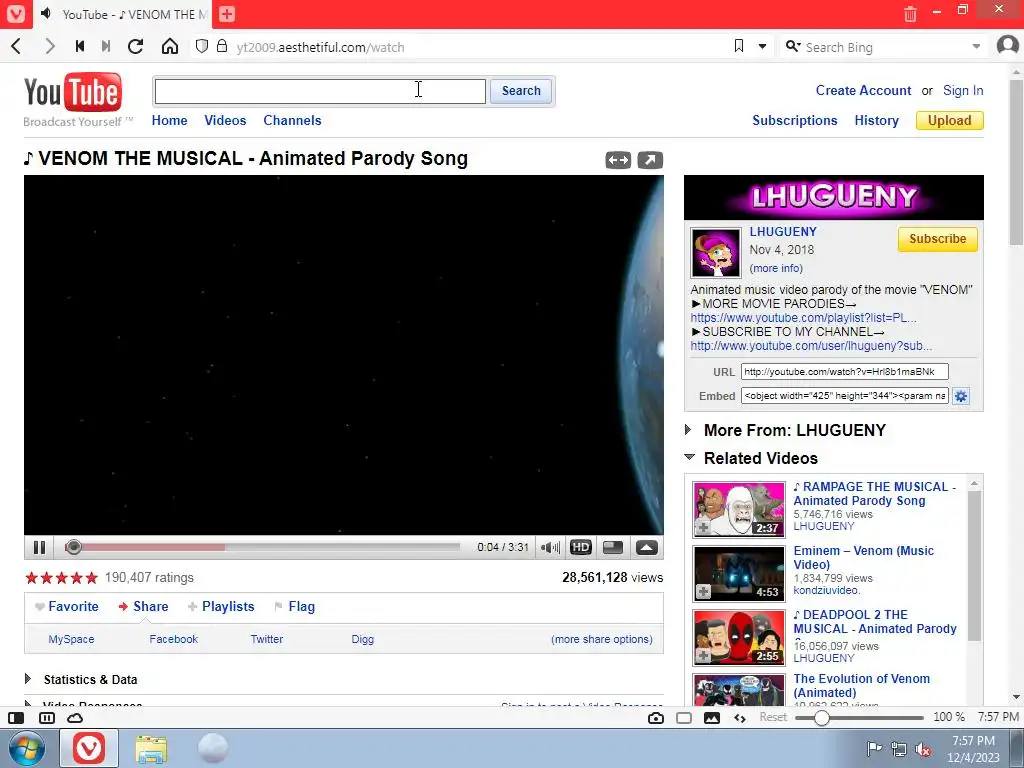View site security padlock info
This screenshot has width=1024, height=768.
pyautogui.click(x=222, y=46)
